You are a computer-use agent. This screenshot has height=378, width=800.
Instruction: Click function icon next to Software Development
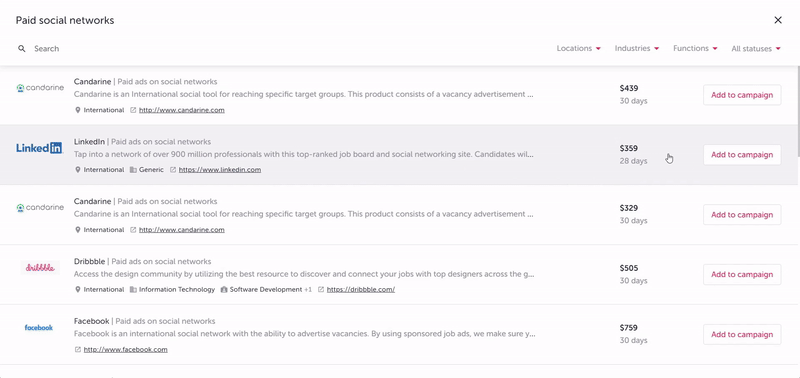[x=224, y=290]
